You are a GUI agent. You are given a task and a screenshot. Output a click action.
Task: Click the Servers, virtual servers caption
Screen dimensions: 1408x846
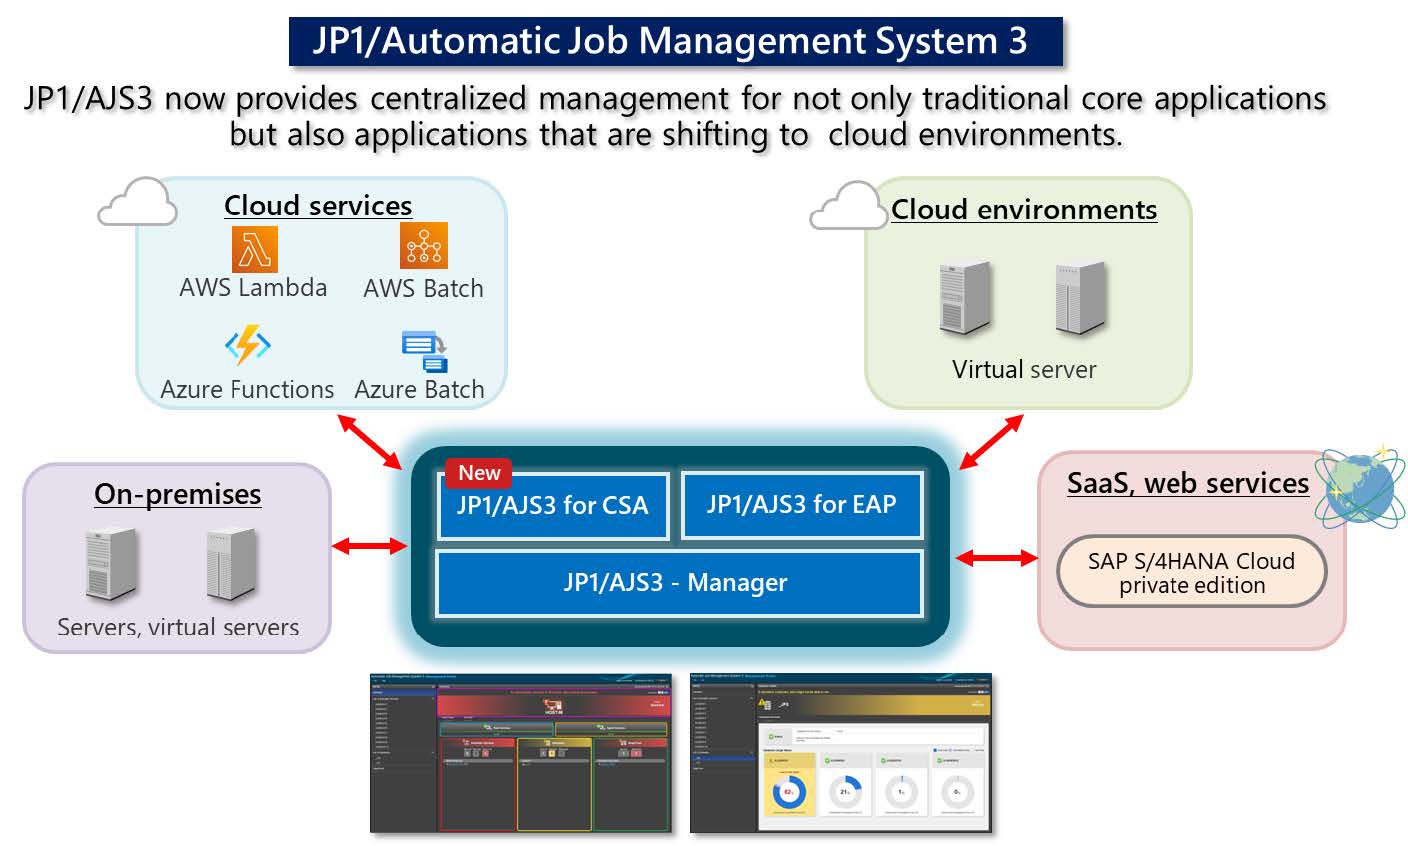pyautogui.click(x=178, y=628)
